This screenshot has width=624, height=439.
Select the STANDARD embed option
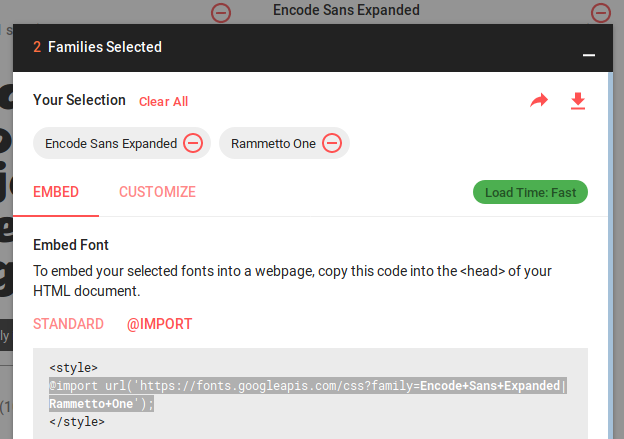pos(68,324)
